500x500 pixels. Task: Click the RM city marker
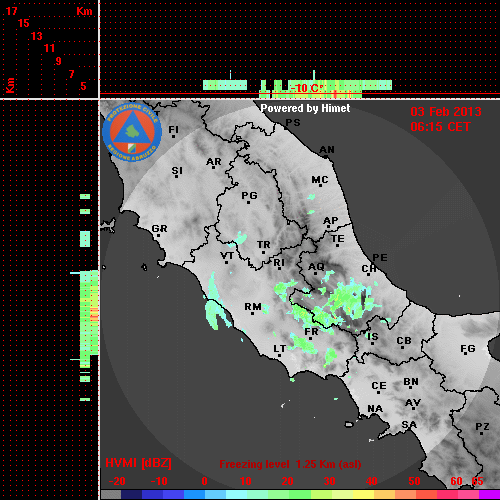tap(253, 307)
